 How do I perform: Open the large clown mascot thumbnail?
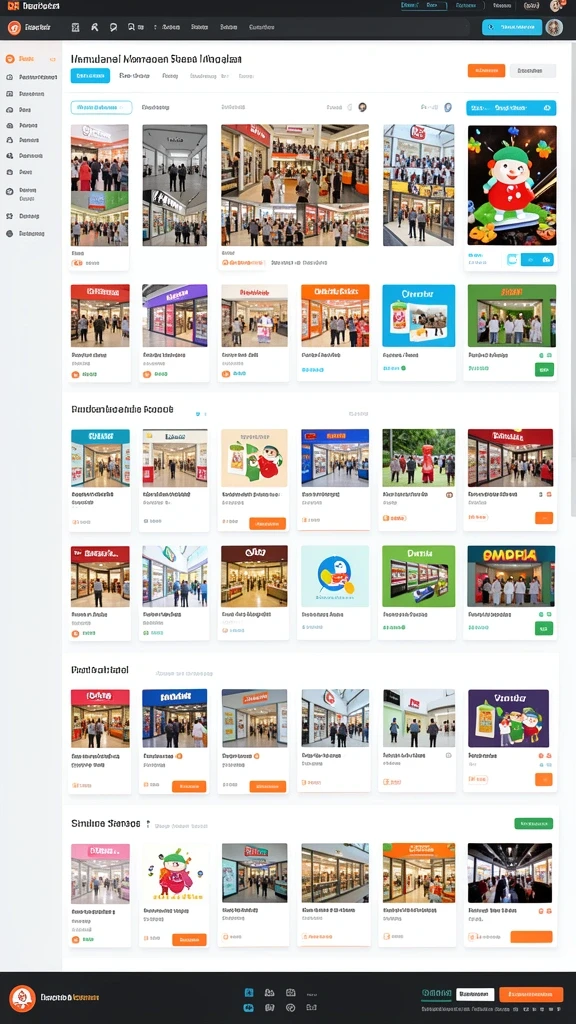pyautogui.click(x=512, y=185)
